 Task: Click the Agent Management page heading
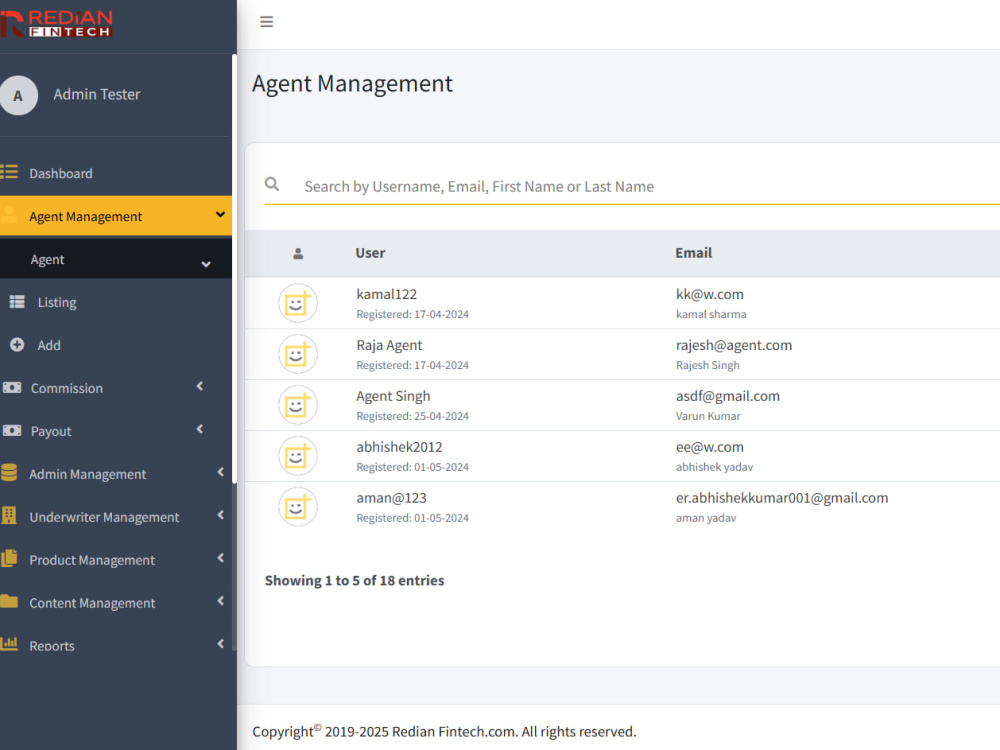[x=352, y=84]
